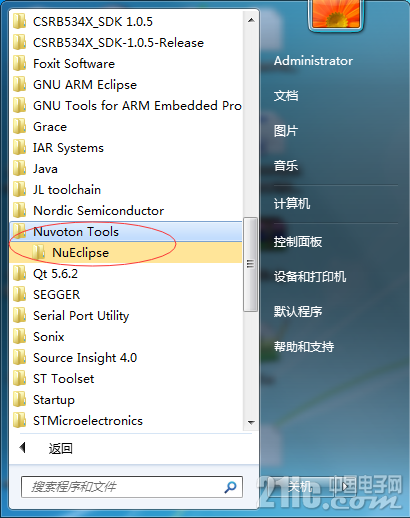Click scroll down arrow of programs list
This screenshot has height=518, width=410.
(x=252, y=422)
